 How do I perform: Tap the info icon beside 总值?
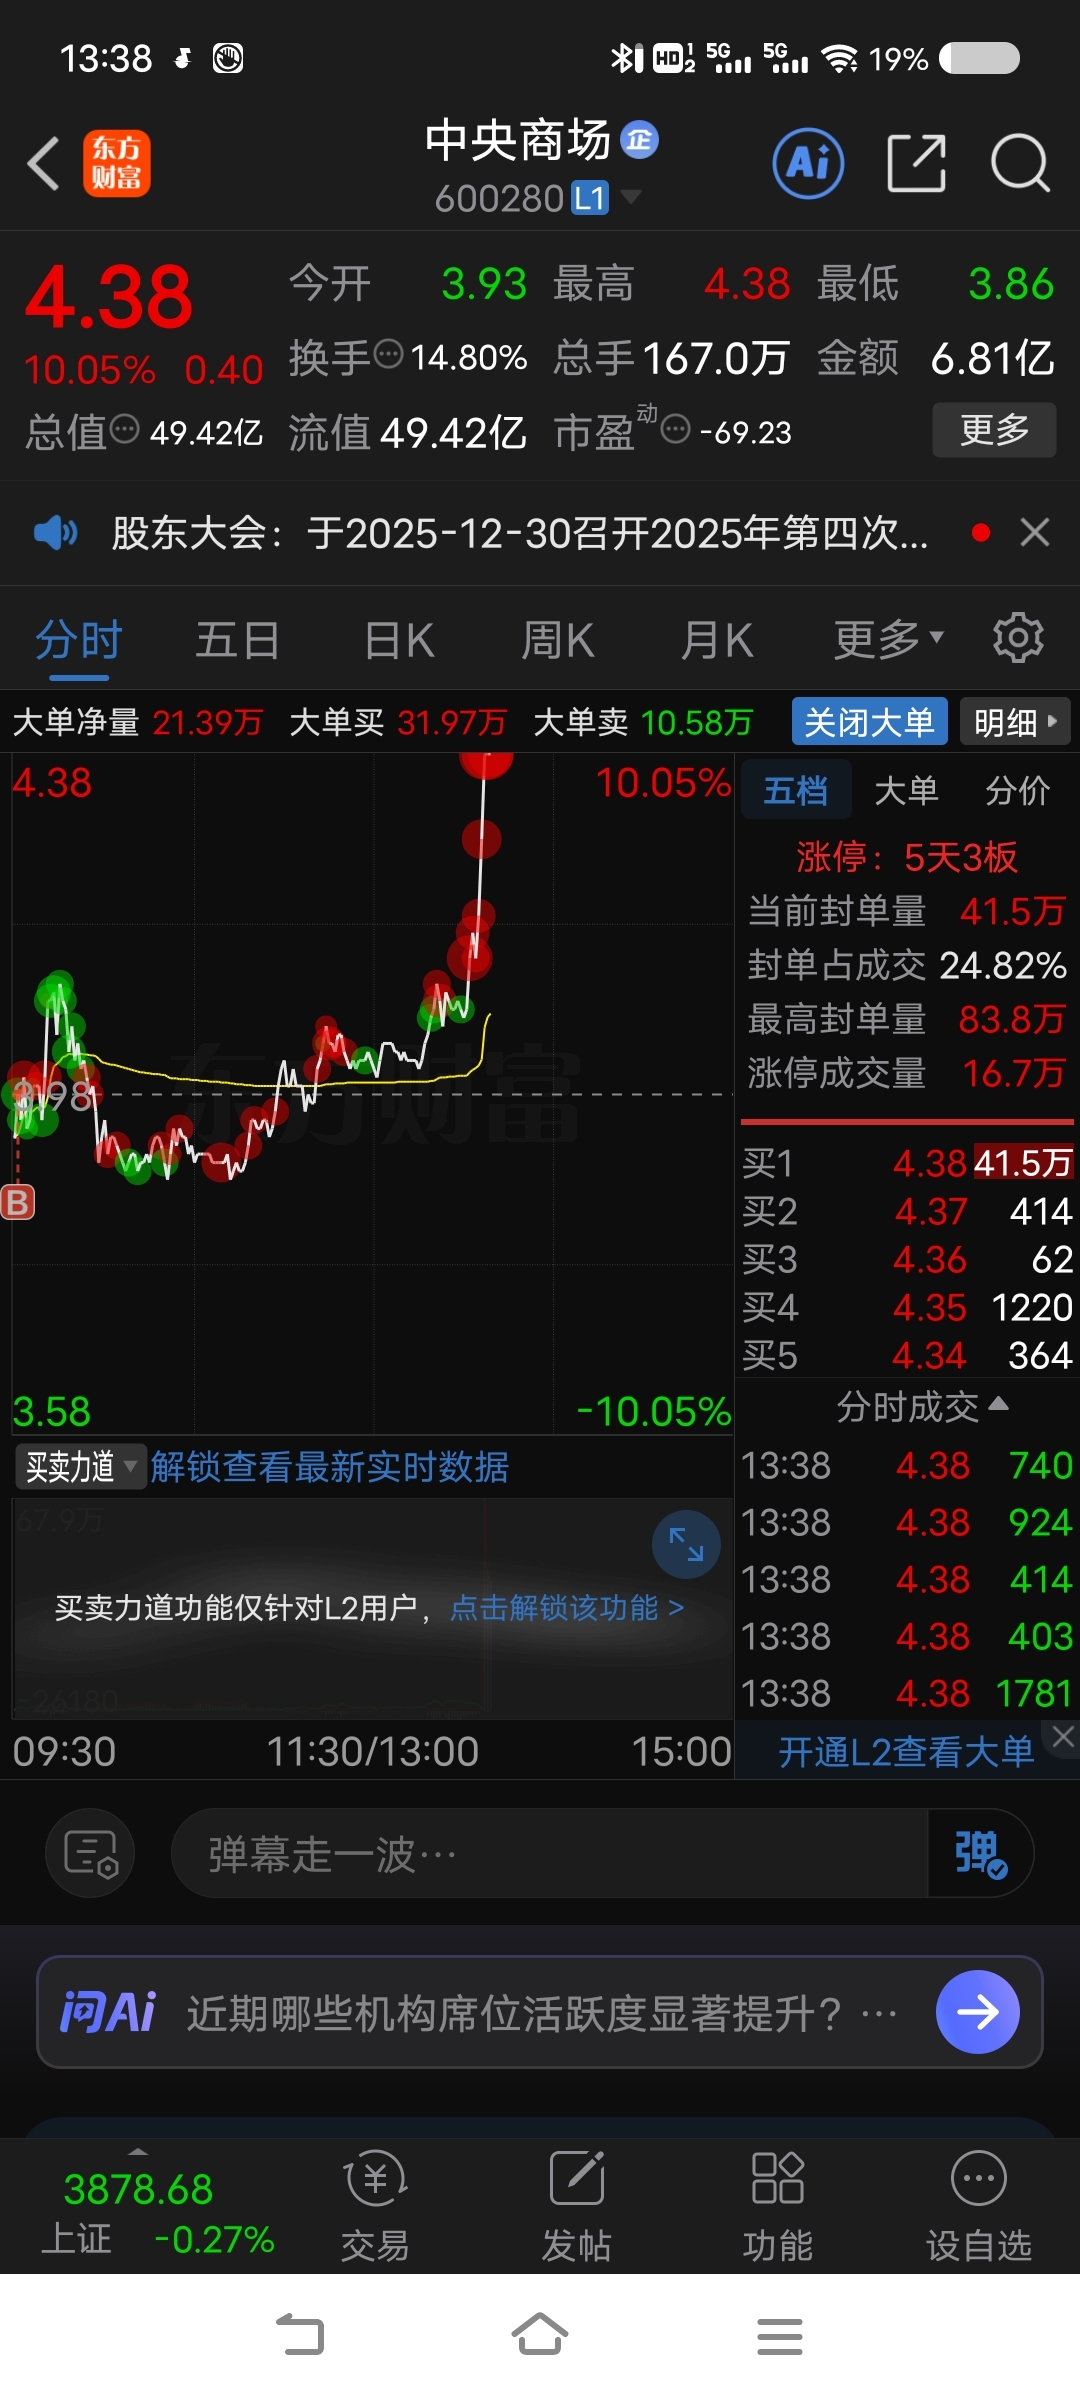[x=124, y=429]
